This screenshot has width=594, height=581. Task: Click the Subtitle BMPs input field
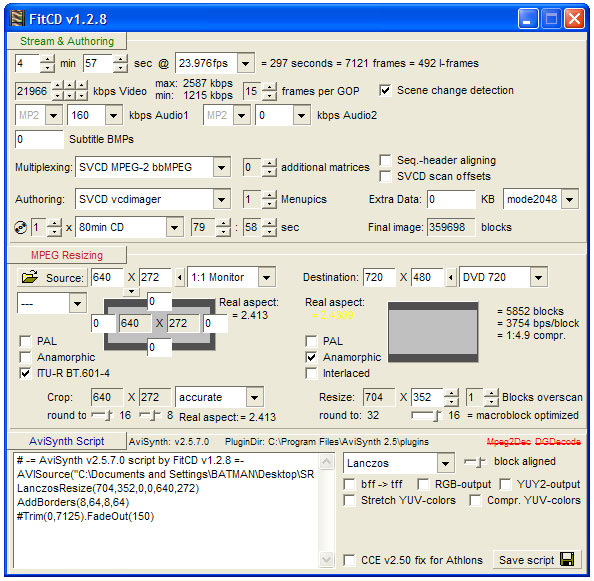tap(39, 139)
